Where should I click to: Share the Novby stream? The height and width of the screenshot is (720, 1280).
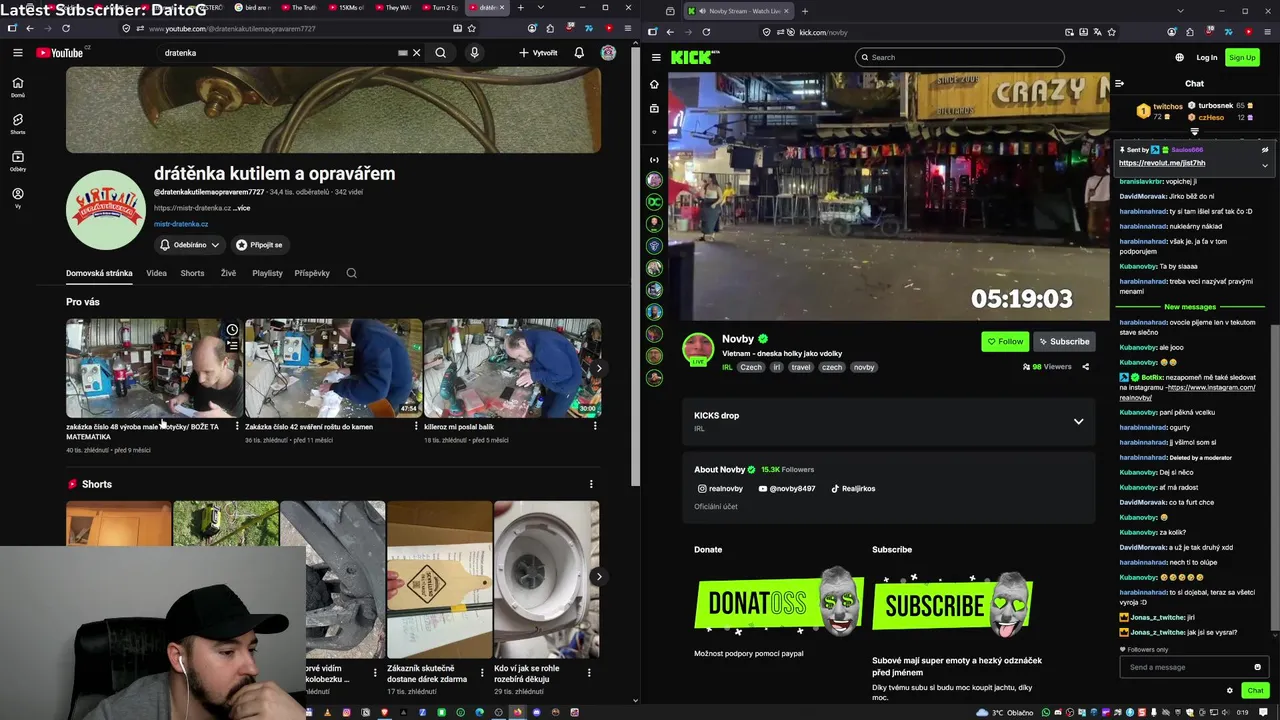point(1085,367)
